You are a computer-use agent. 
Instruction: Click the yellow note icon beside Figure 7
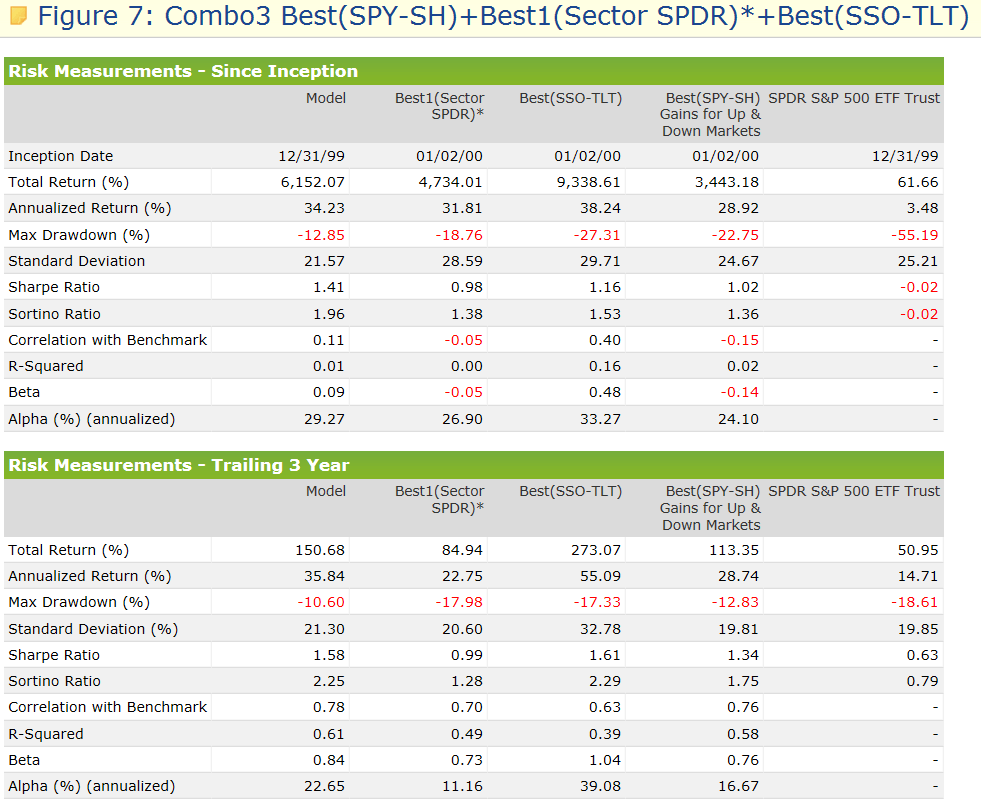19,16
